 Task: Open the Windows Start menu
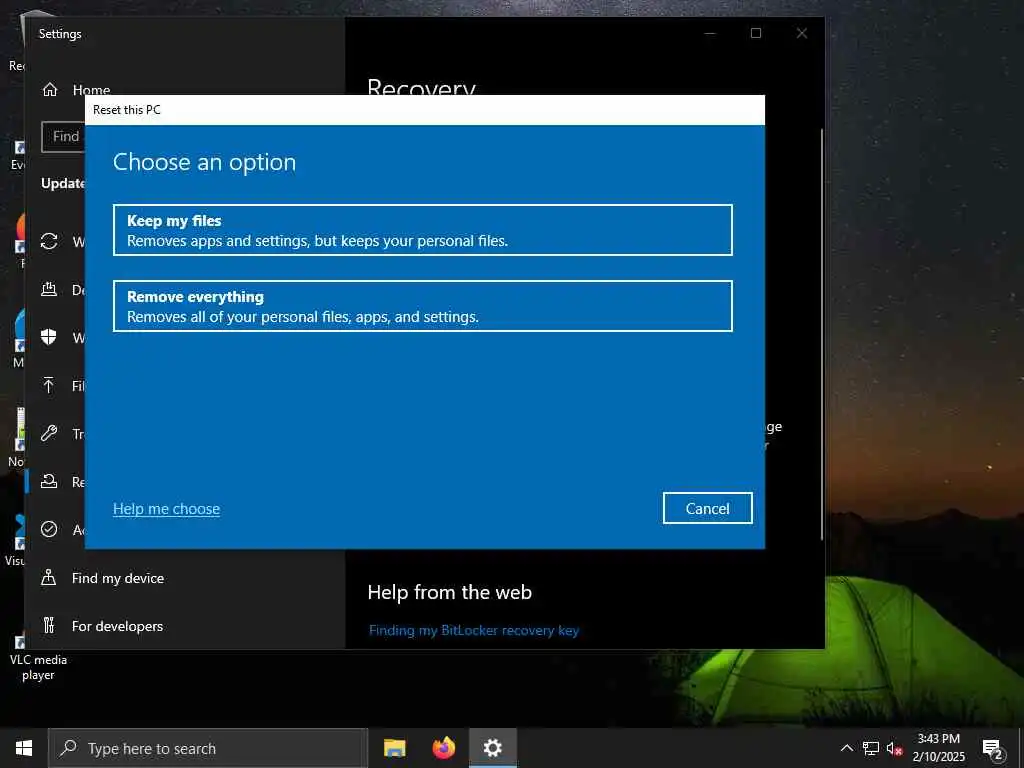24,748
